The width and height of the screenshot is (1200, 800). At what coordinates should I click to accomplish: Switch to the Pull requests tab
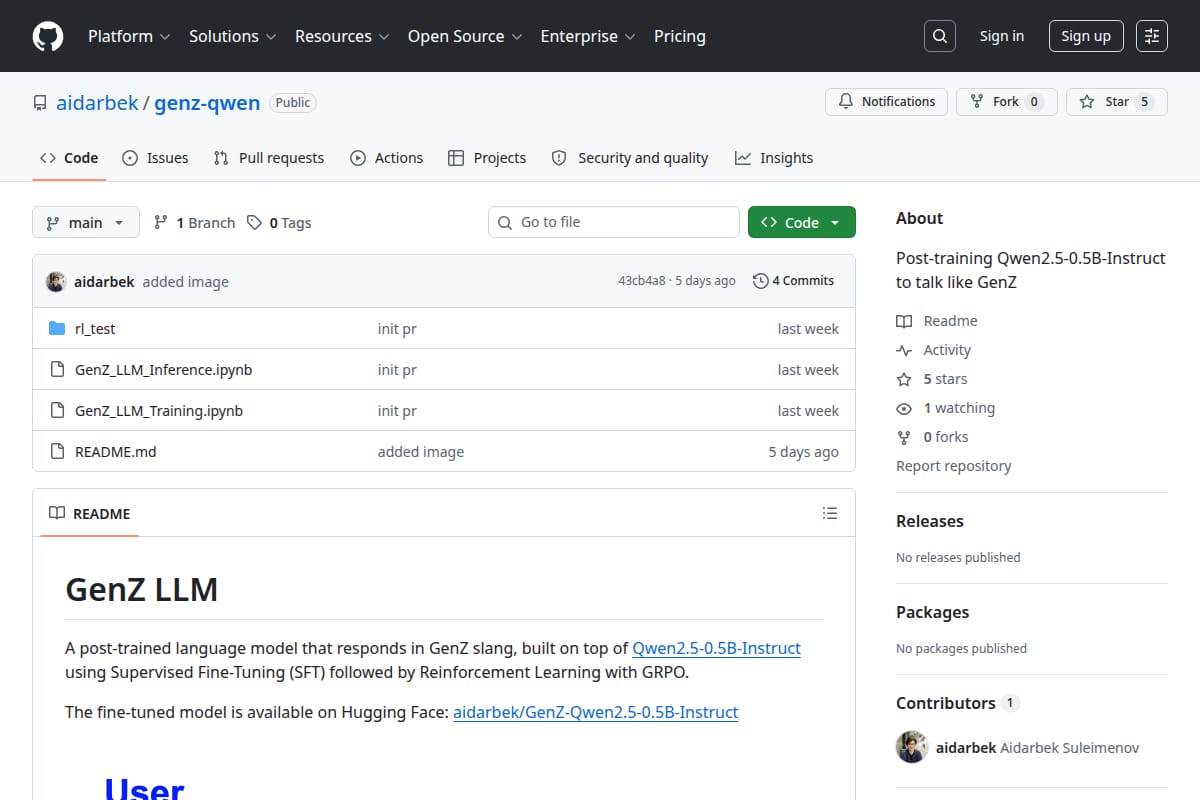(x=269, y=158)
